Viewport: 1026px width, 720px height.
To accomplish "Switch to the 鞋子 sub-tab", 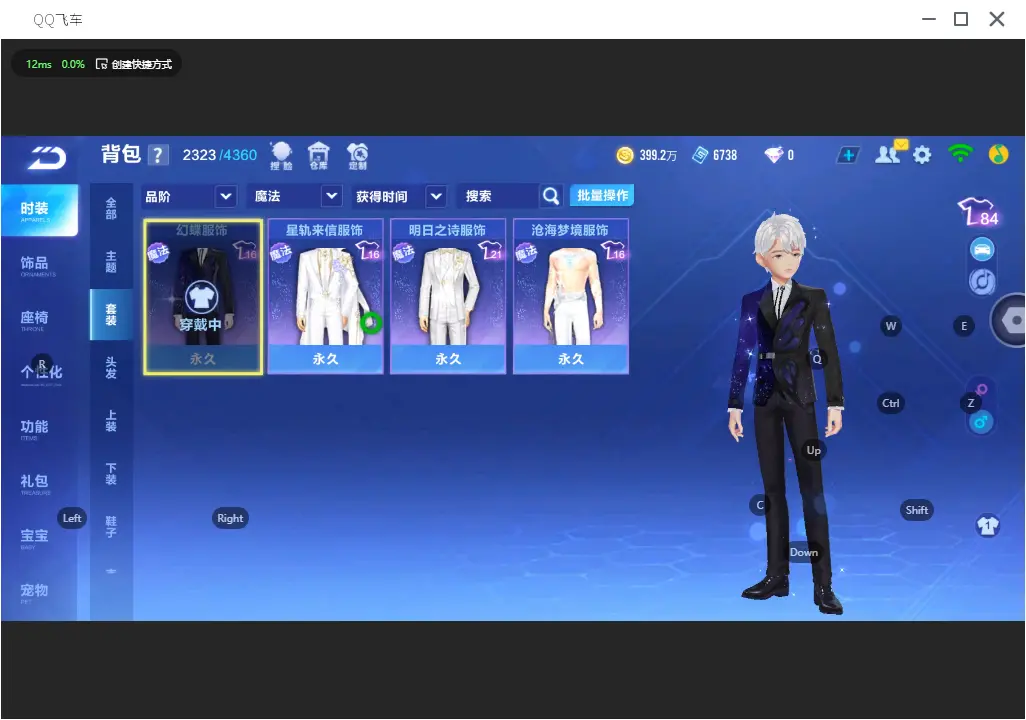I will pyautogui.click(x=111, y=527).
